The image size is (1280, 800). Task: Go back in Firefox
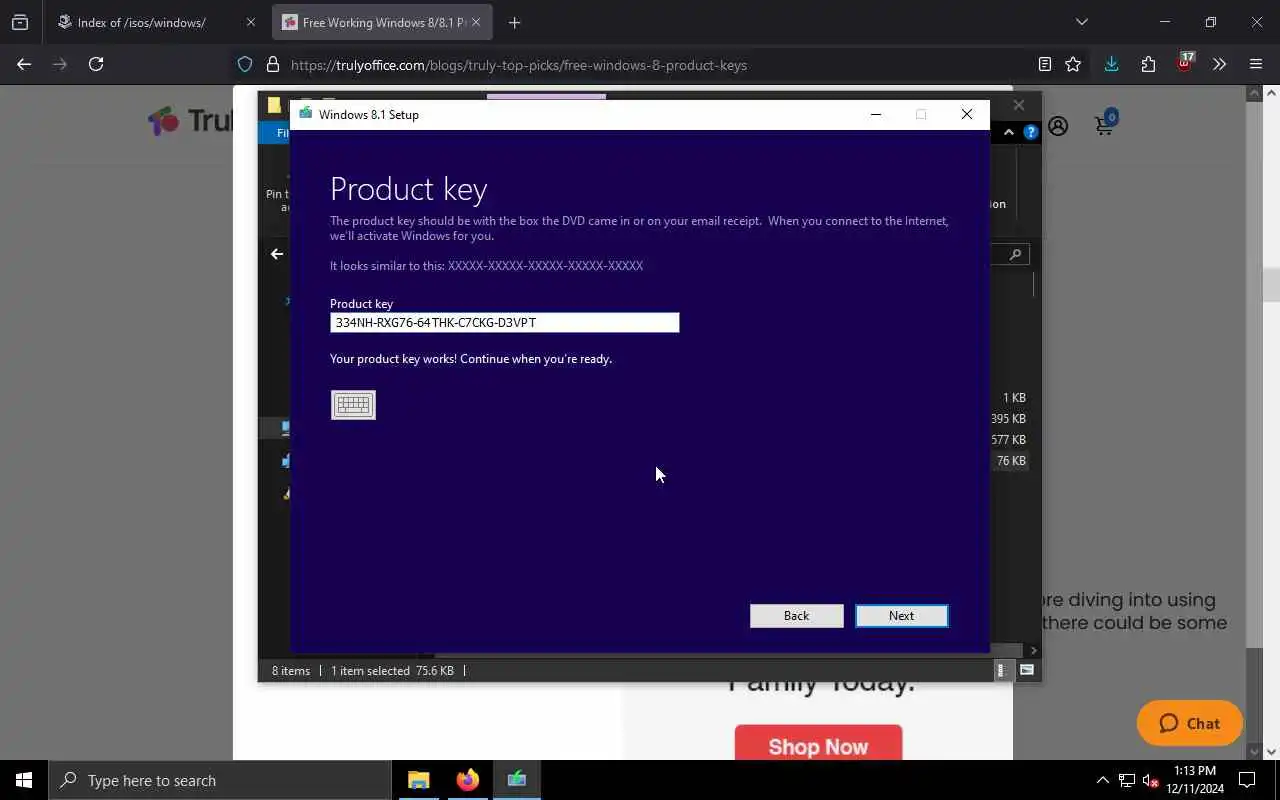pyautogui.click(x=24, y=64)
